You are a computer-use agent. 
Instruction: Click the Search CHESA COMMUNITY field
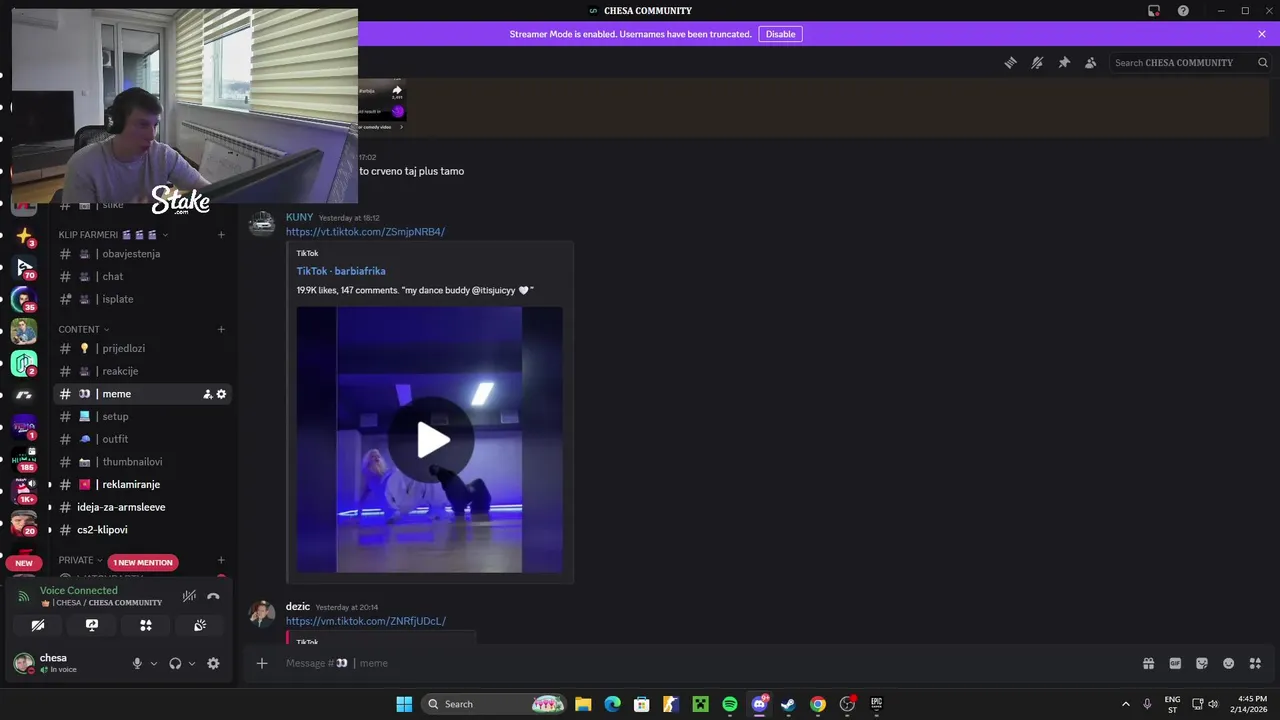tap(1190, 62)
